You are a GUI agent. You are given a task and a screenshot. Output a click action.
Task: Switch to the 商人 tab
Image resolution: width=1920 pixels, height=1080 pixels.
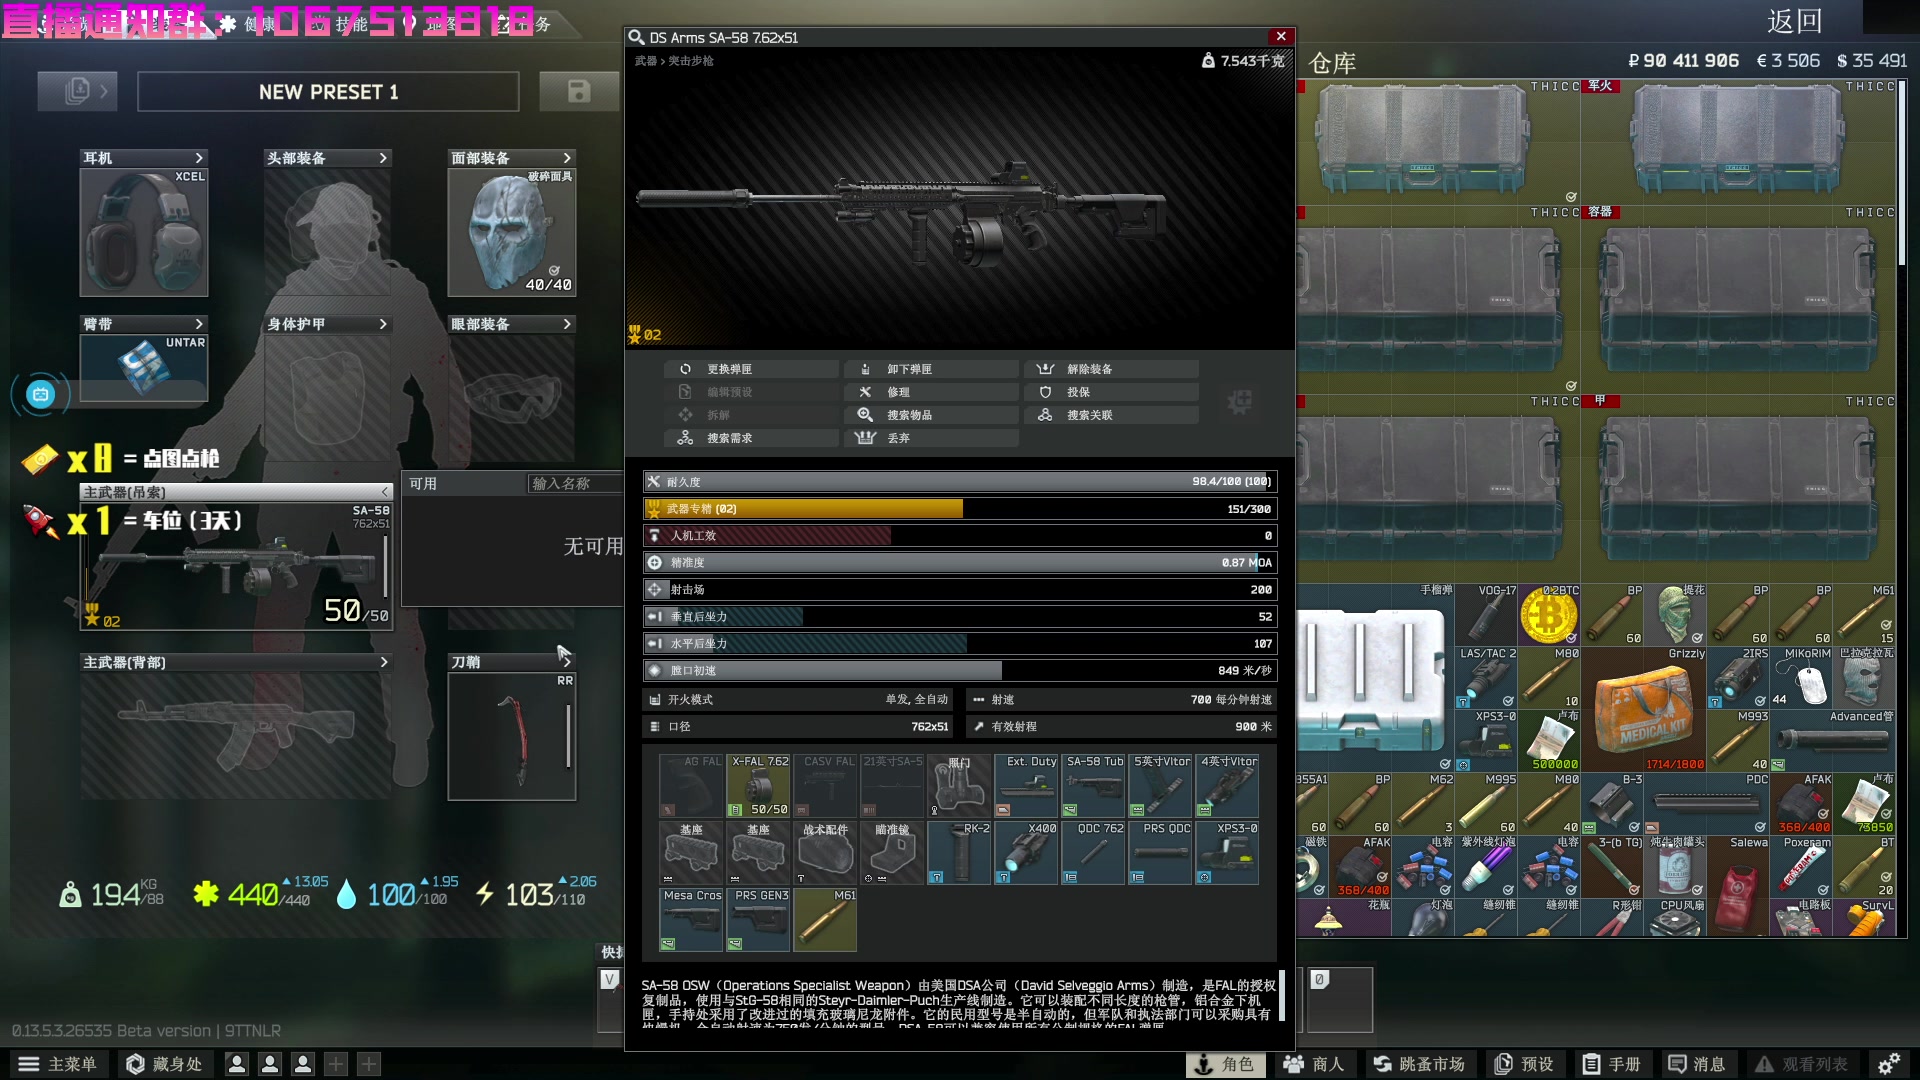[1314, 1064]
